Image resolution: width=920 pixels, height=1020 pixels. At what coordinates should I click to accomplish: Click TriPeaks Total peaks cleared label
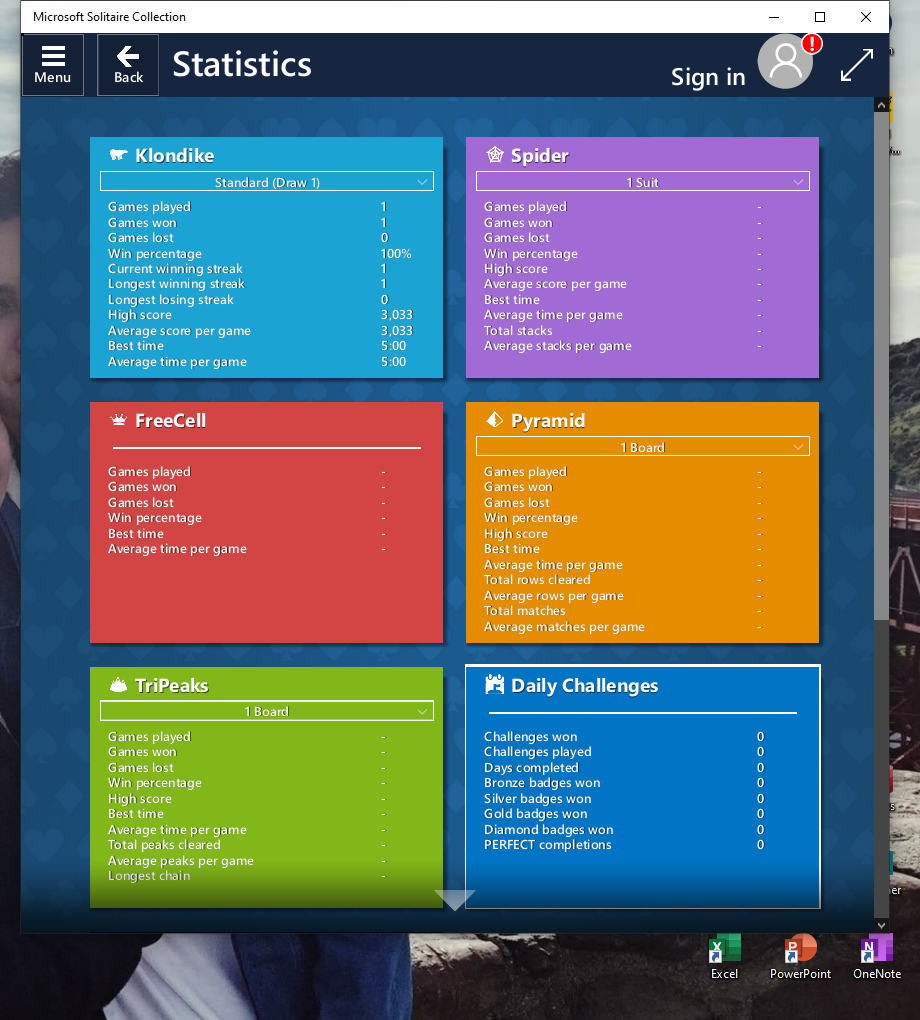164,845
